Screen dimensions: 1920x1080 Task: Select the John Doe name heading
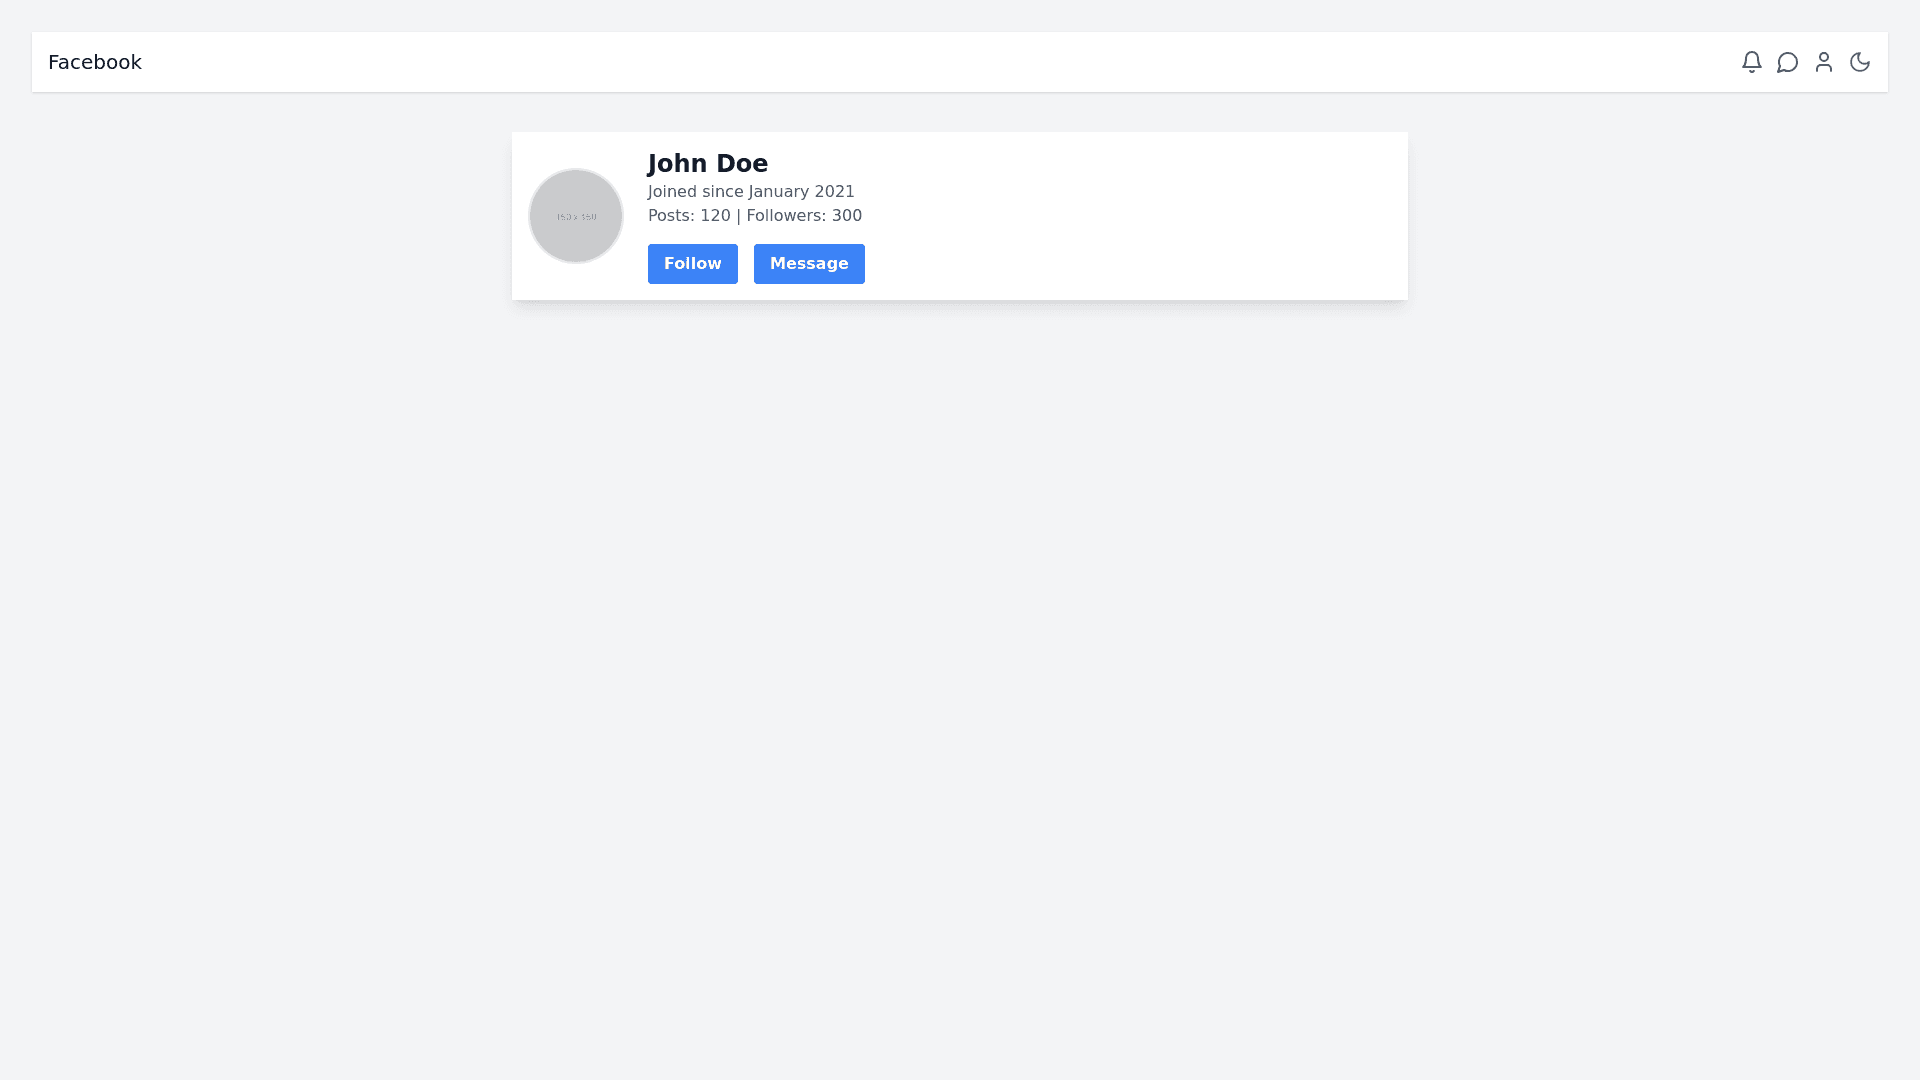(x=708, y=164)
